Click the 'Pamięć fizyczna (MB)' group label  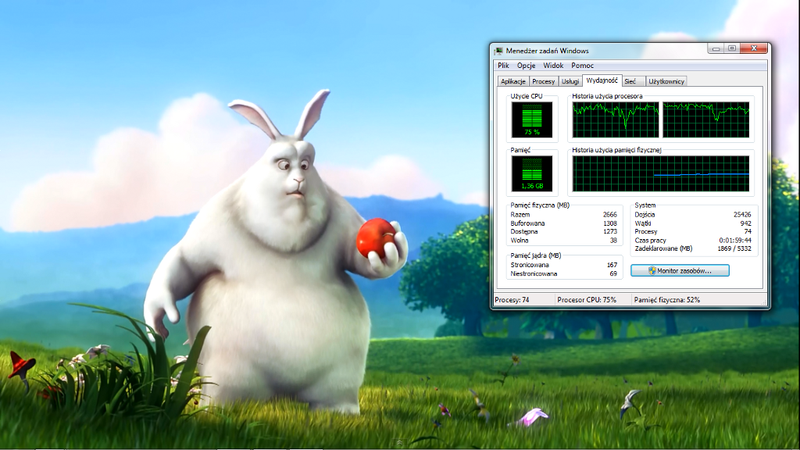coord(540,205)
